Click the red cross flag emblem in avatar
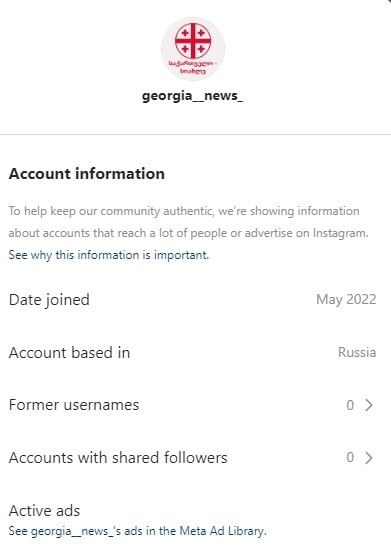Viewport: 391px width, 547px height. point(193,40)
